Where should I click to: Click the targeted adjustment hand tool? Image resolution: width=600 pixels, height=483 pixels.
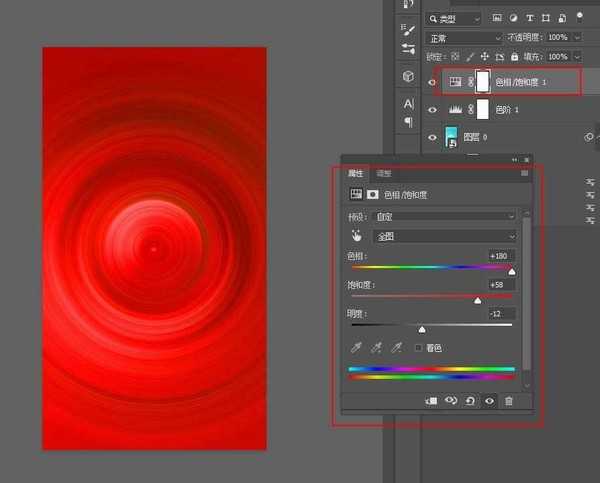(356, 236)
